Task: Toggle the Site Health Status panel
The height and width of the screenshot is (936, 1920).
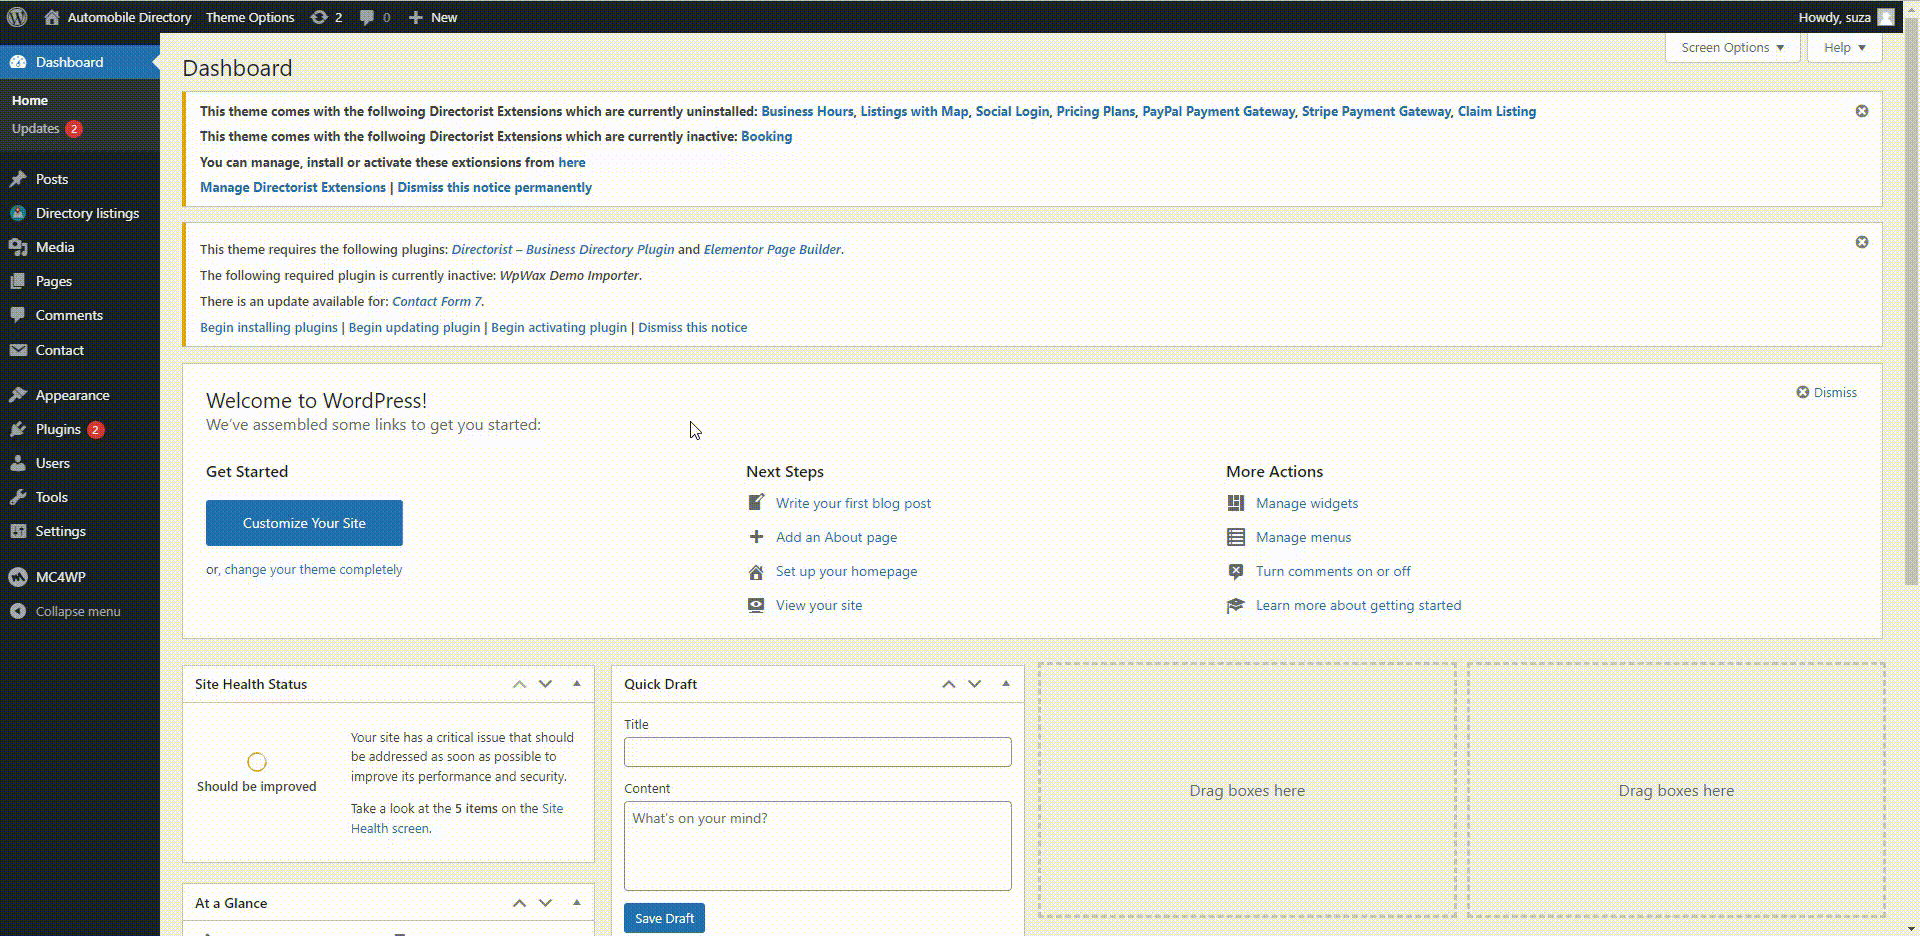Action: 577,684
